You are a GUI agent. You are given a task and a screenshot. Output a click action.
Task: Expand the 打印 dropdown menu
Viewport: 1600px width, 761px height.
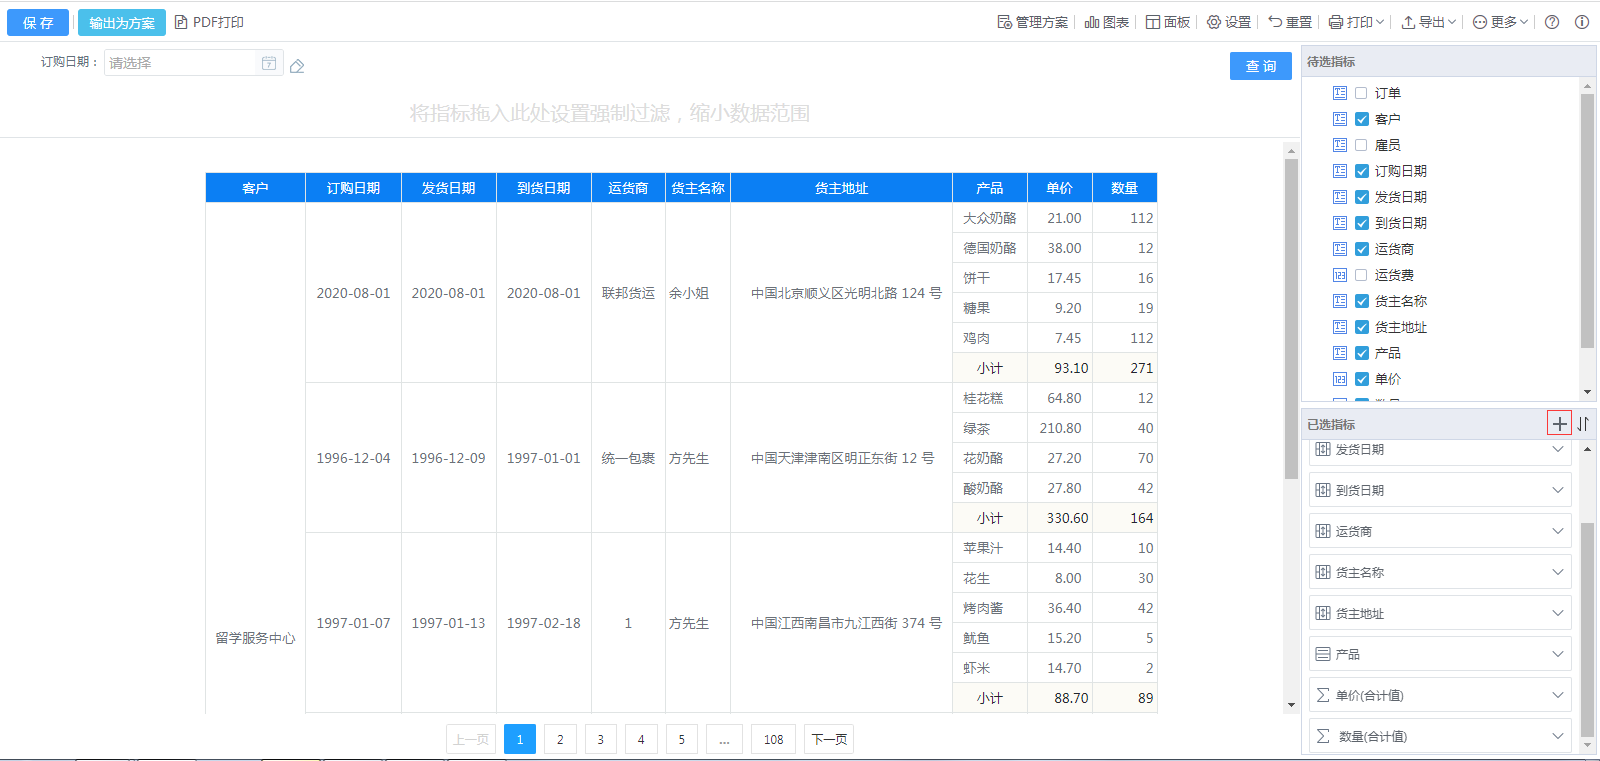coord(1356,22)
